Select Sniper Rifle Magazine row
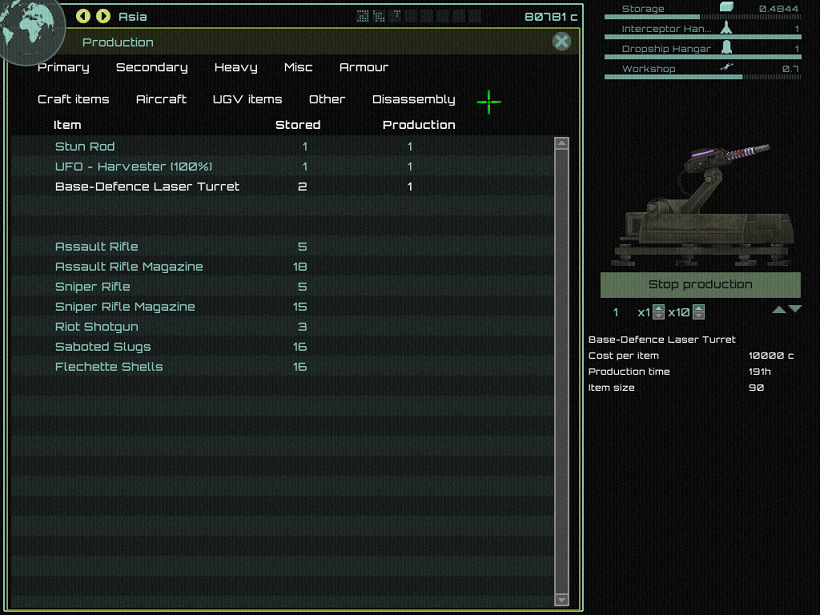Image resolution: width=820 pixels, height=615 pixels. pos(282,306)
